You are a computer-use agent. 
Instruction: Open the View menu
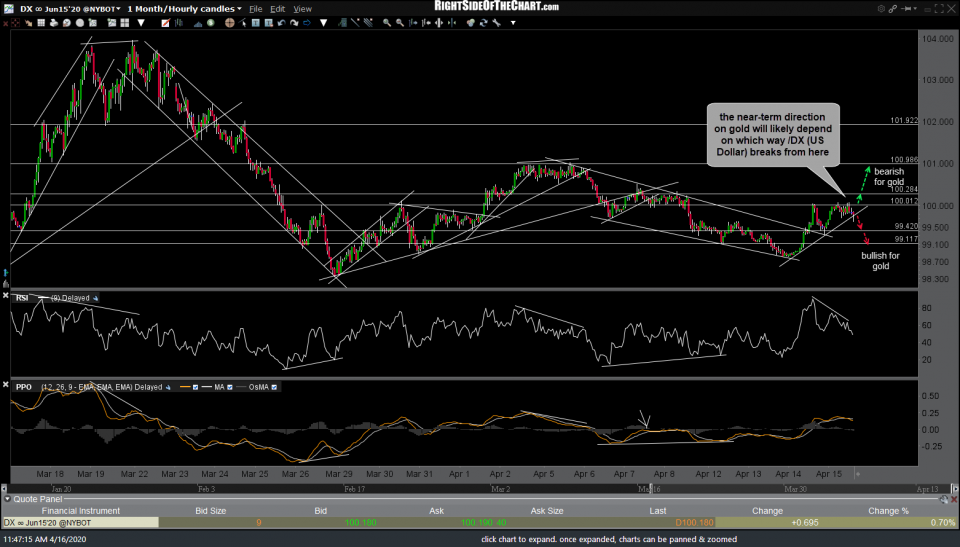[302, 9]
